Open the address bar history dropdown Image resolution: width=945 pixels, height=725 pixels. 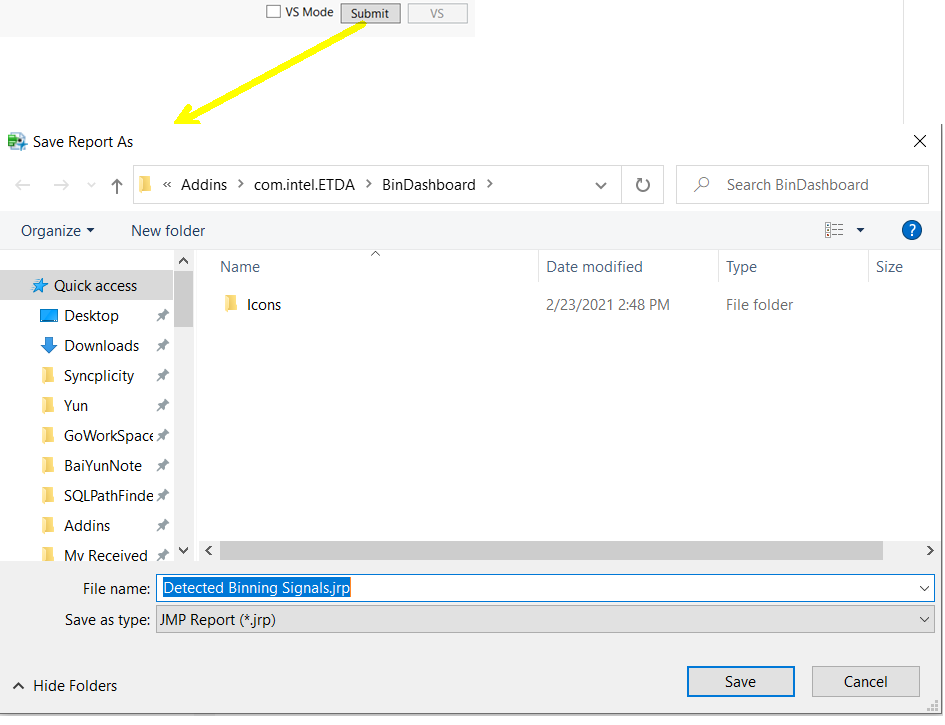click(601, 185)
